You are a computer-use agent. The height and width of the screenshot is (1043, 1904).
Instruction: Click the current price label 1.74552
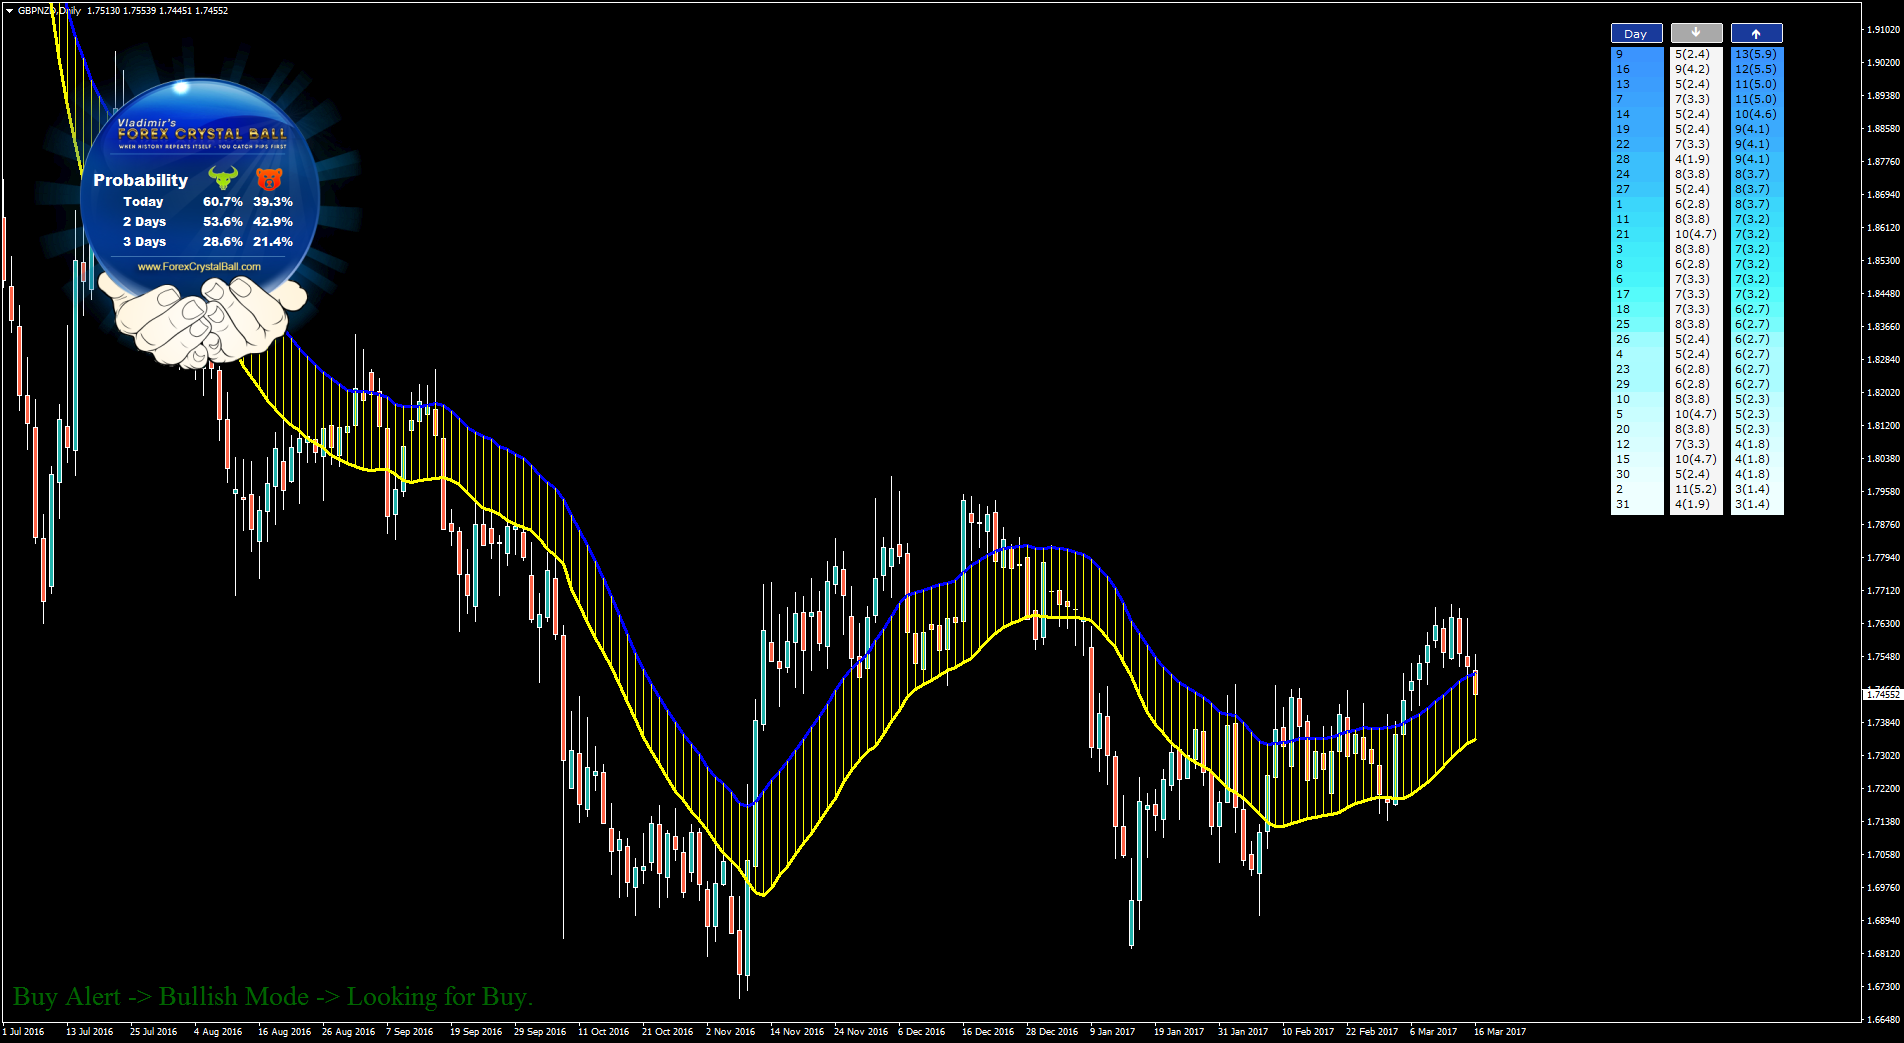(x=1882, y=694)
